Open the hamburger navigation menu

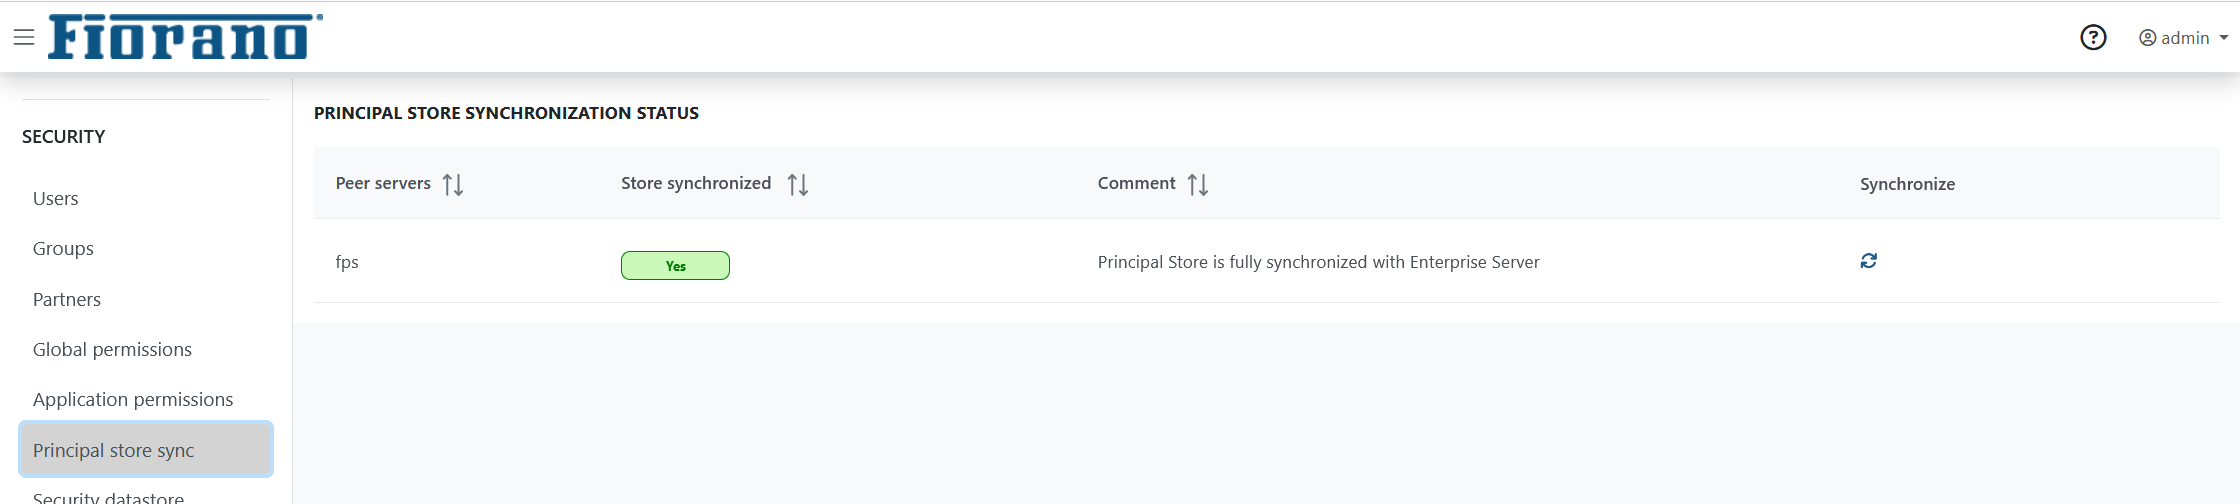[24, 38]
